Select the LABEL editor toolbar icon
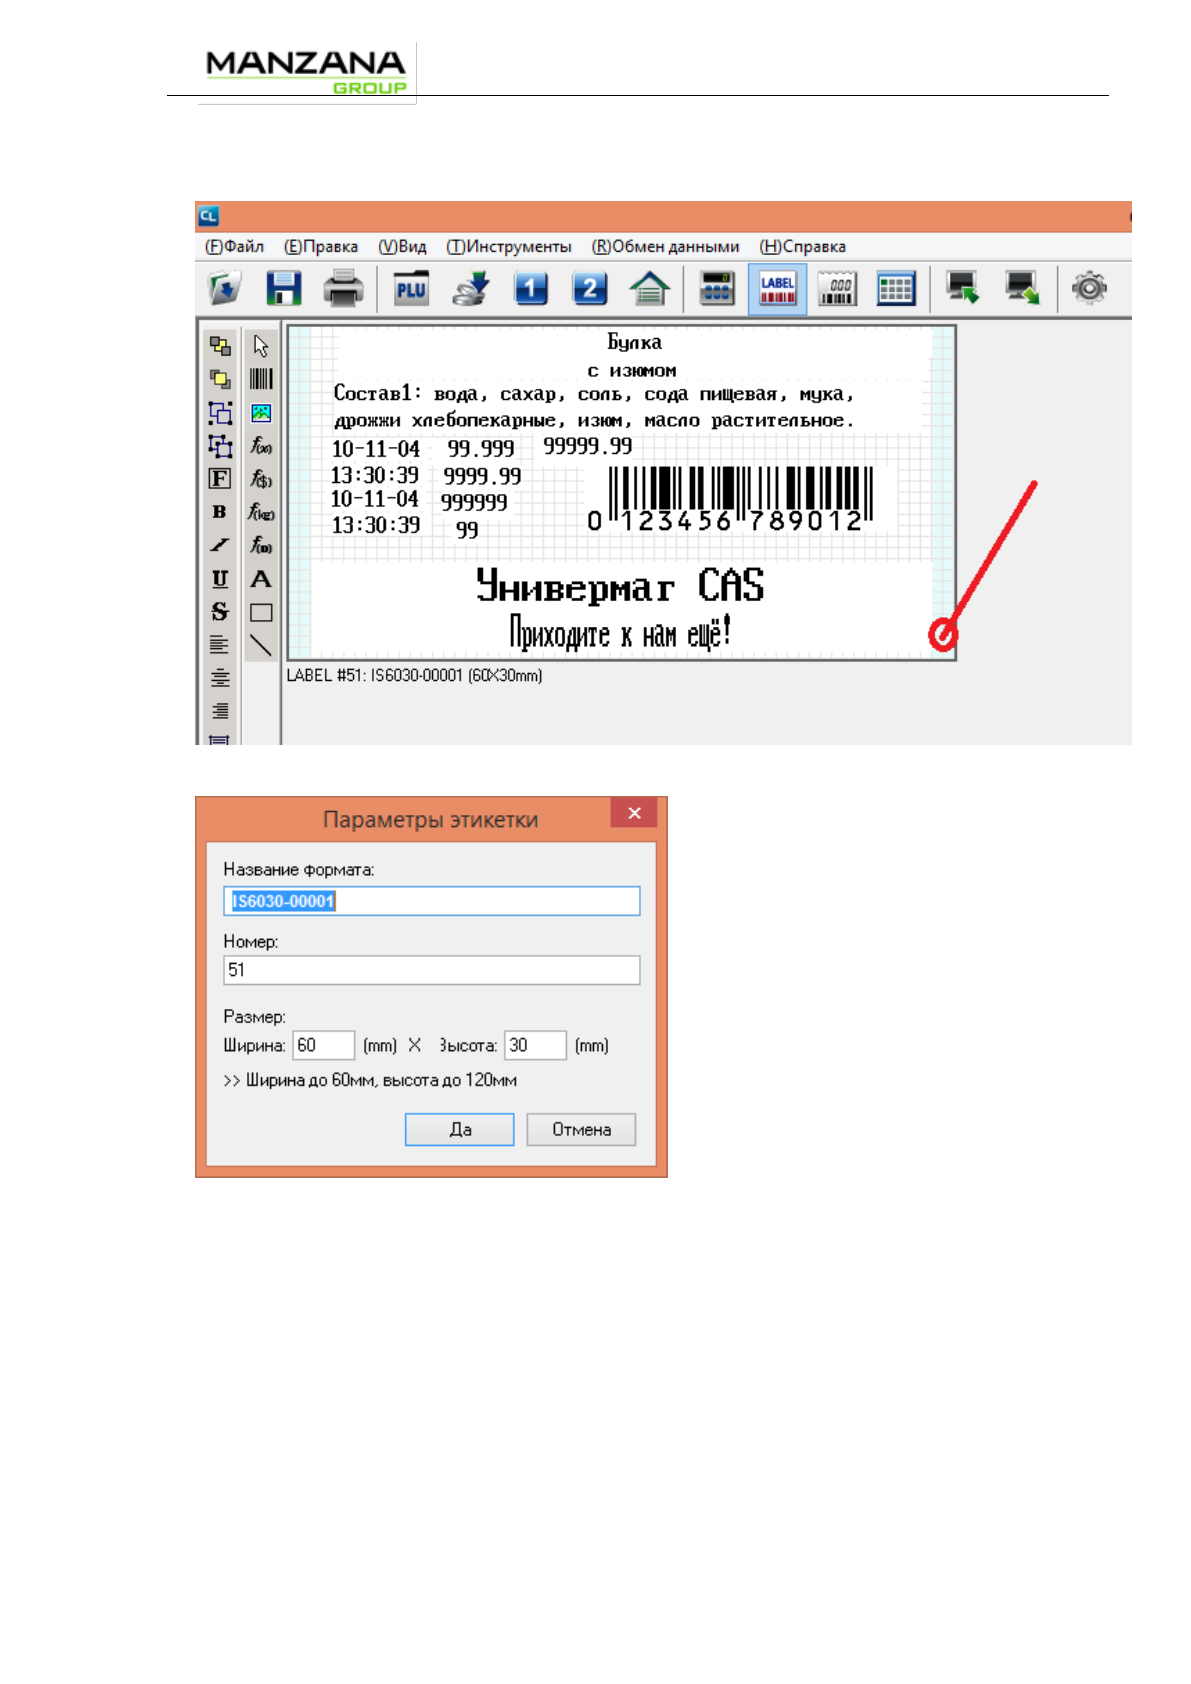 coord(777,289)
